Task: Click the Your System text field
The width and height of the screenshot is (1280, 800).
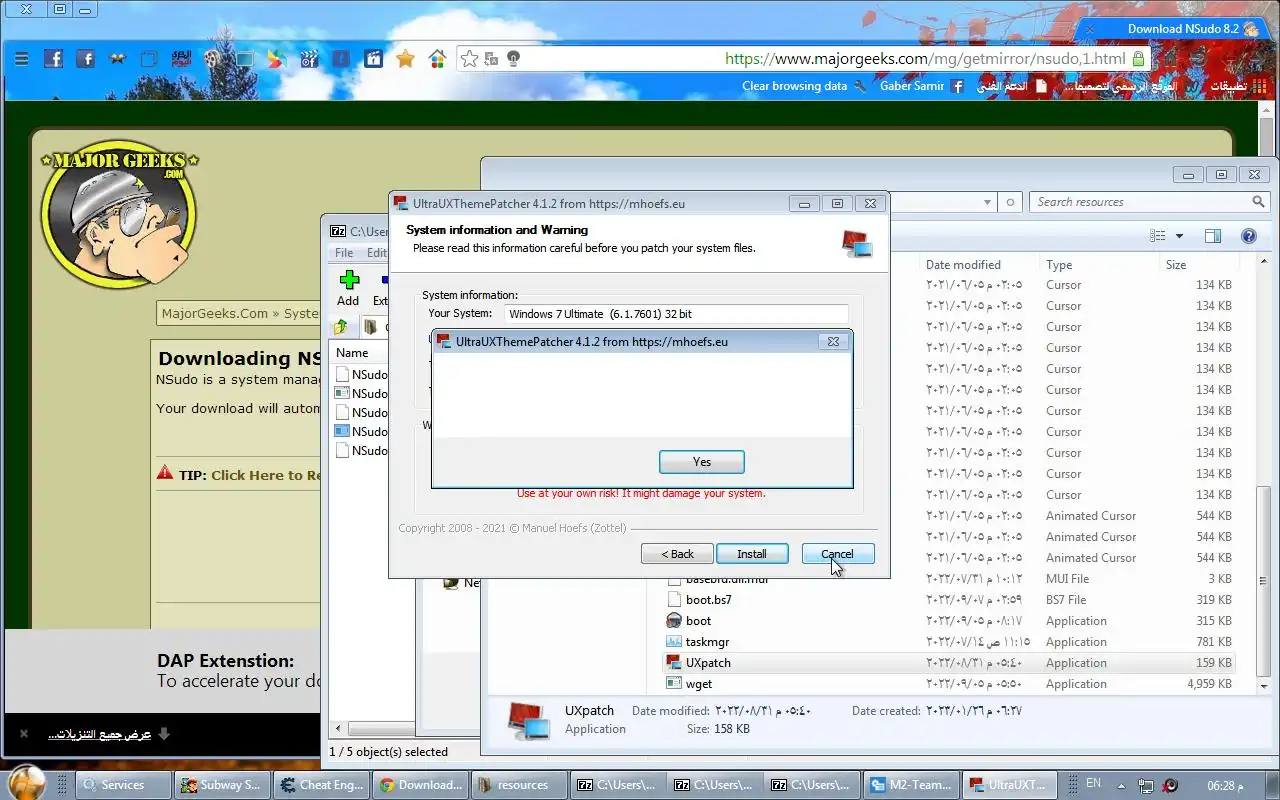Action: pos(677,314)
